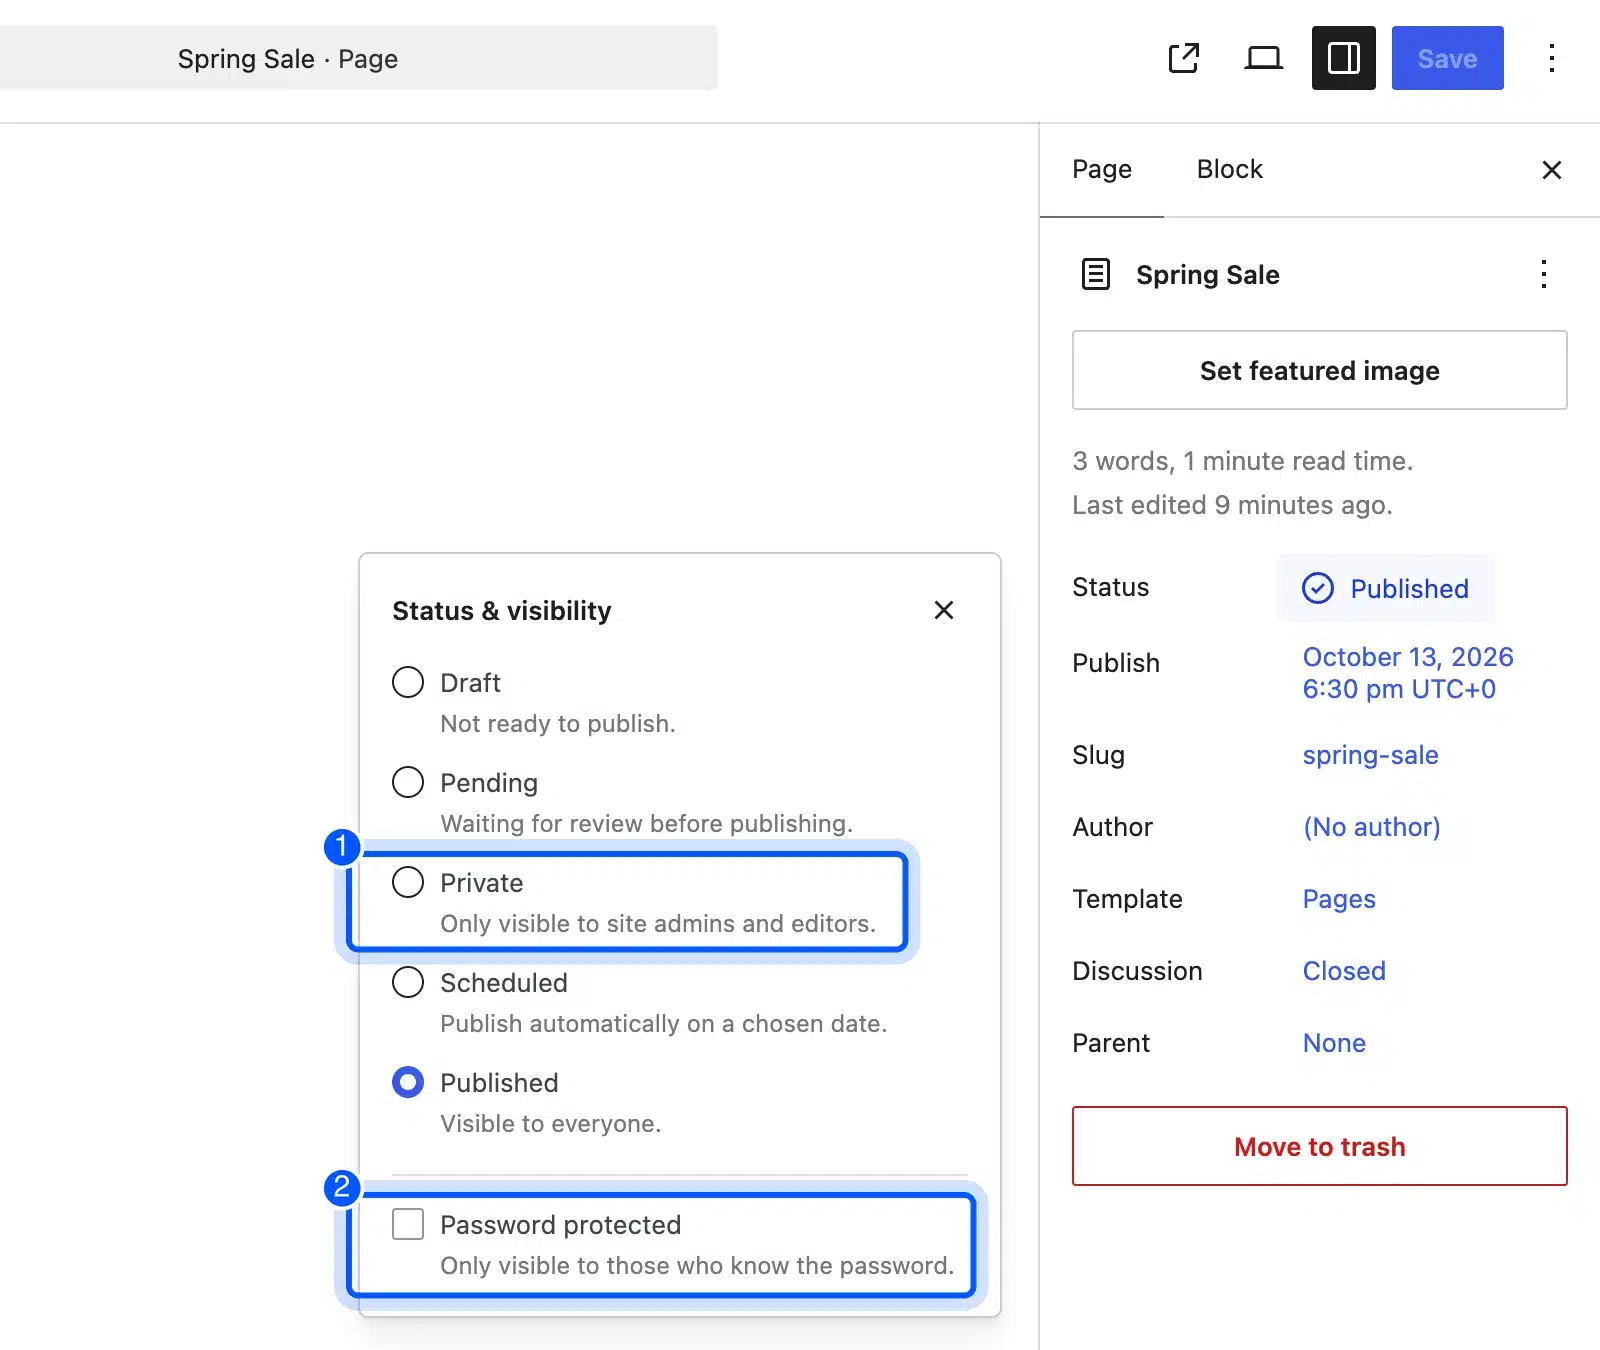This screenshot has height=1350, width=1600.
Task: Open the Closed discussion settings
Action: (1344, 971)
